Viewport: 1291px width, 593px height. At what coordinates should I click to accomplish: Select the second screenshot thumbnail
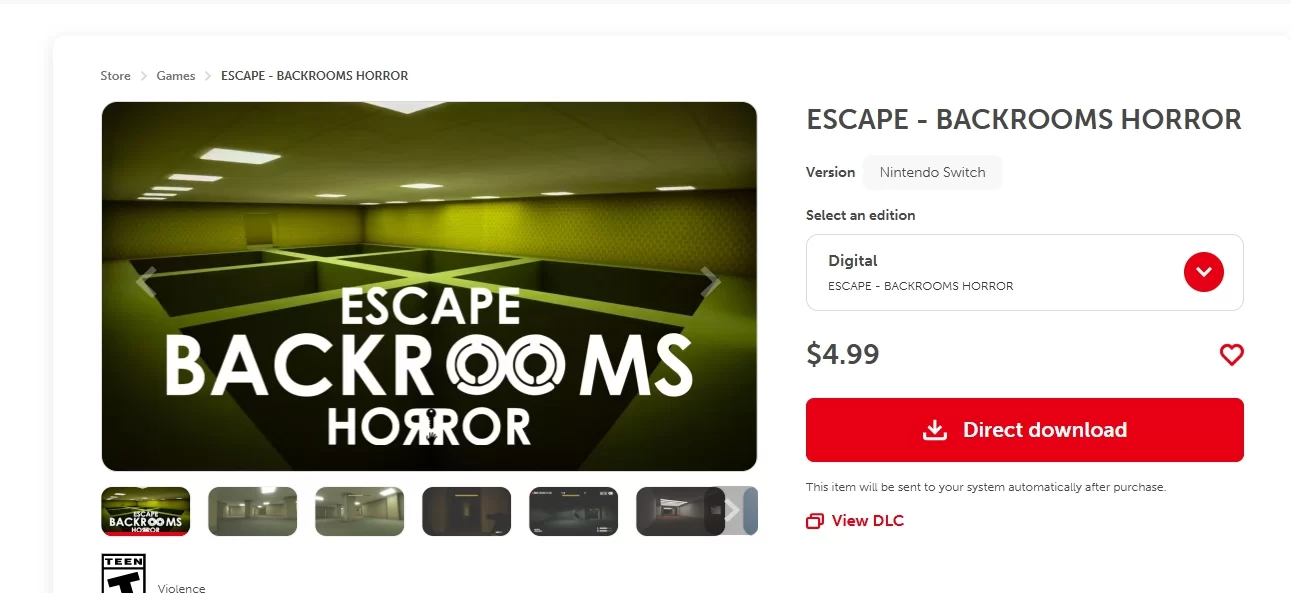coord(252,511)
